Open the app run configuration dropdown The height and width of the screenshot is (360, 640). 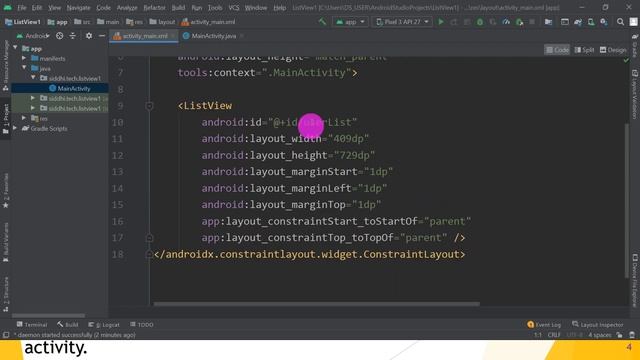[350, 22]
